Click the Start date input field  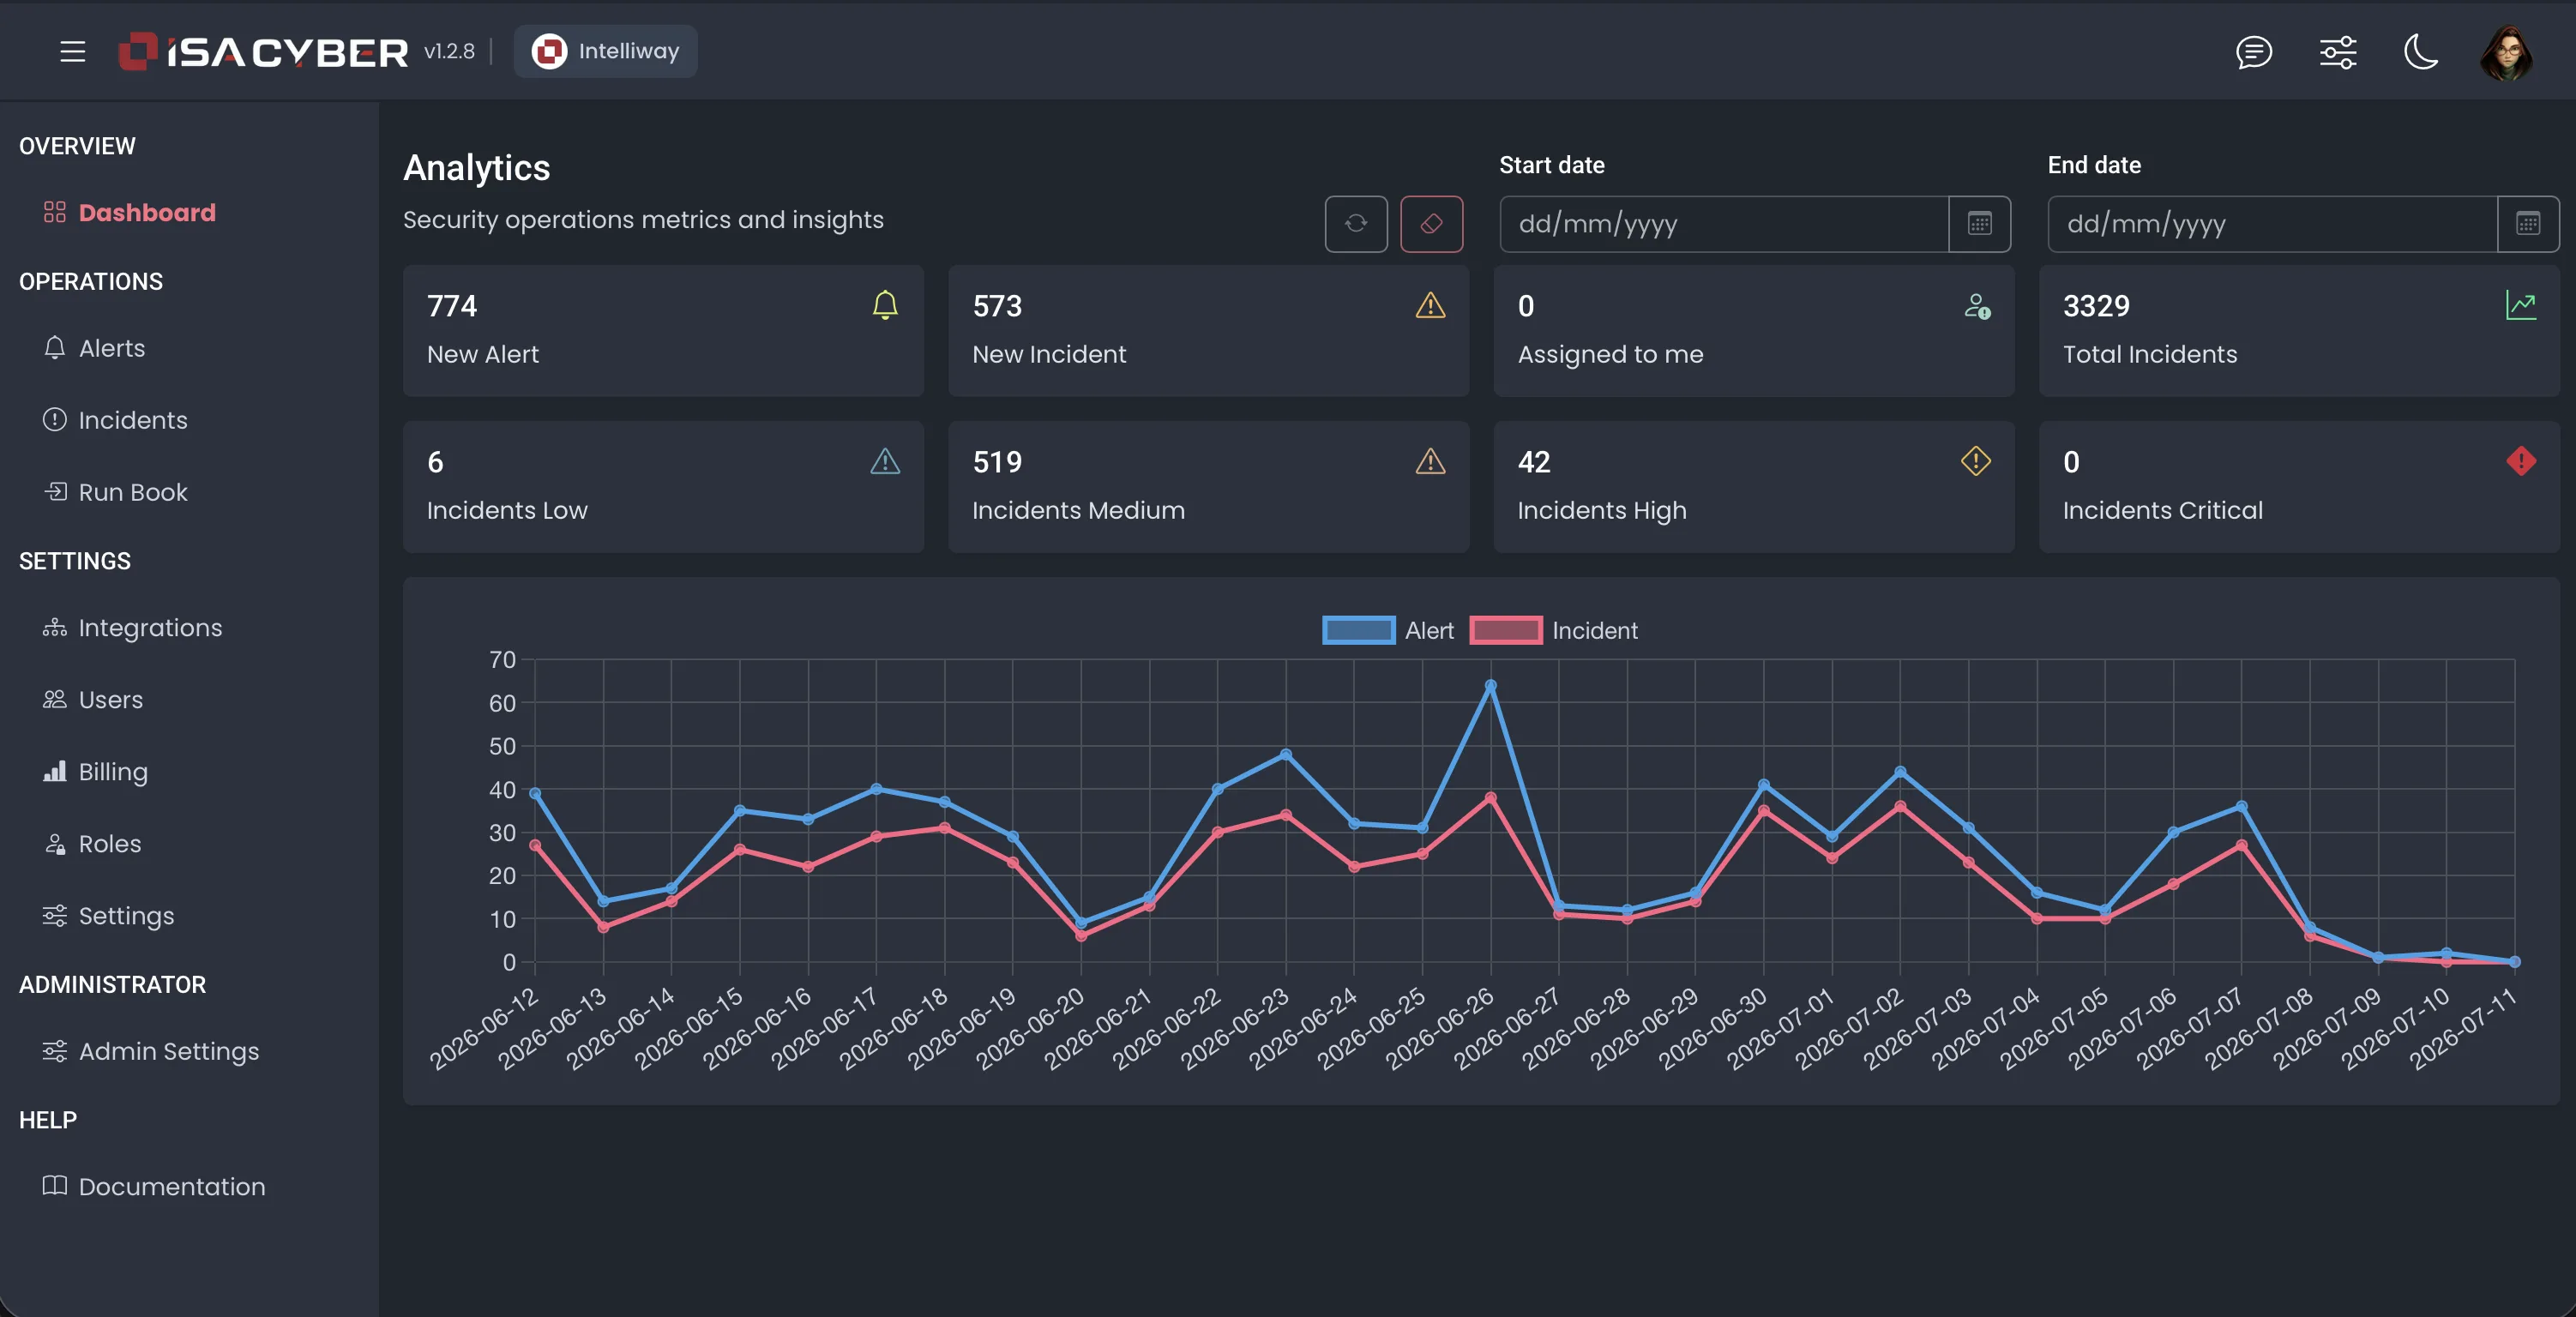(x=1724, y=224)
